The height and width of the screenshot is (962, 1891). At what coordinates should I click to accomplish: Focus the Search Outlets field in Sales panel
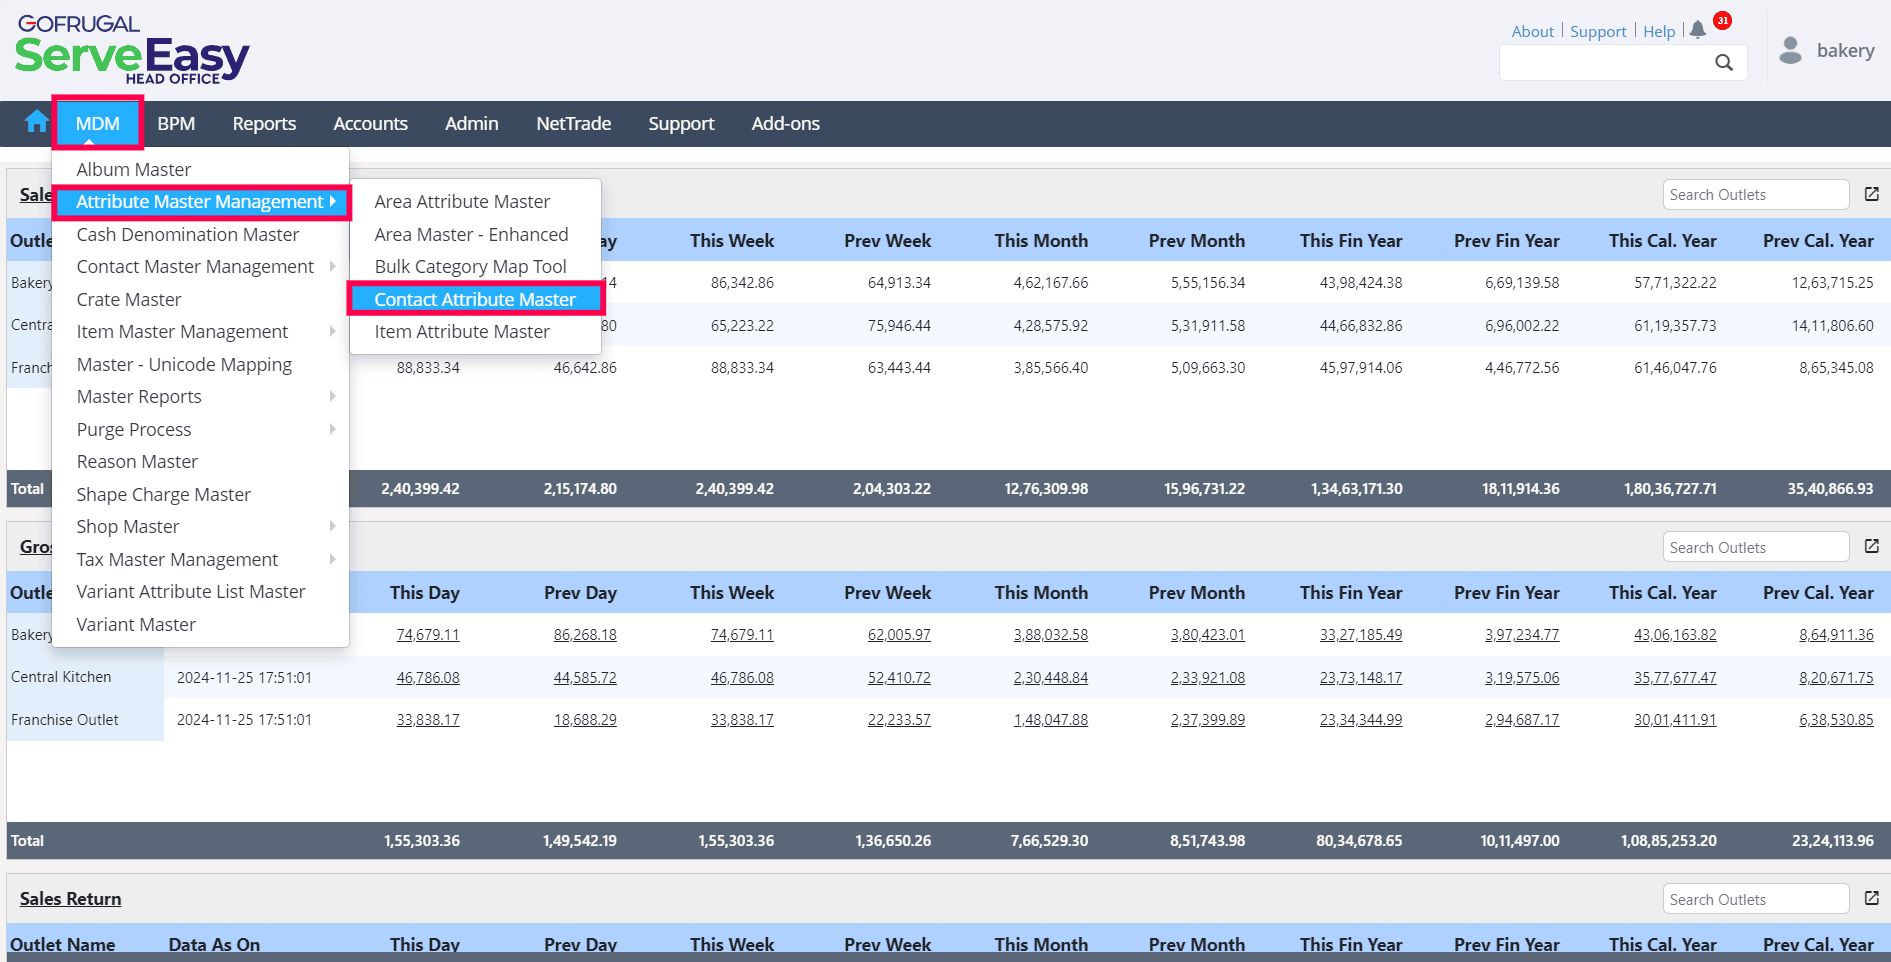pos(1755,195)
